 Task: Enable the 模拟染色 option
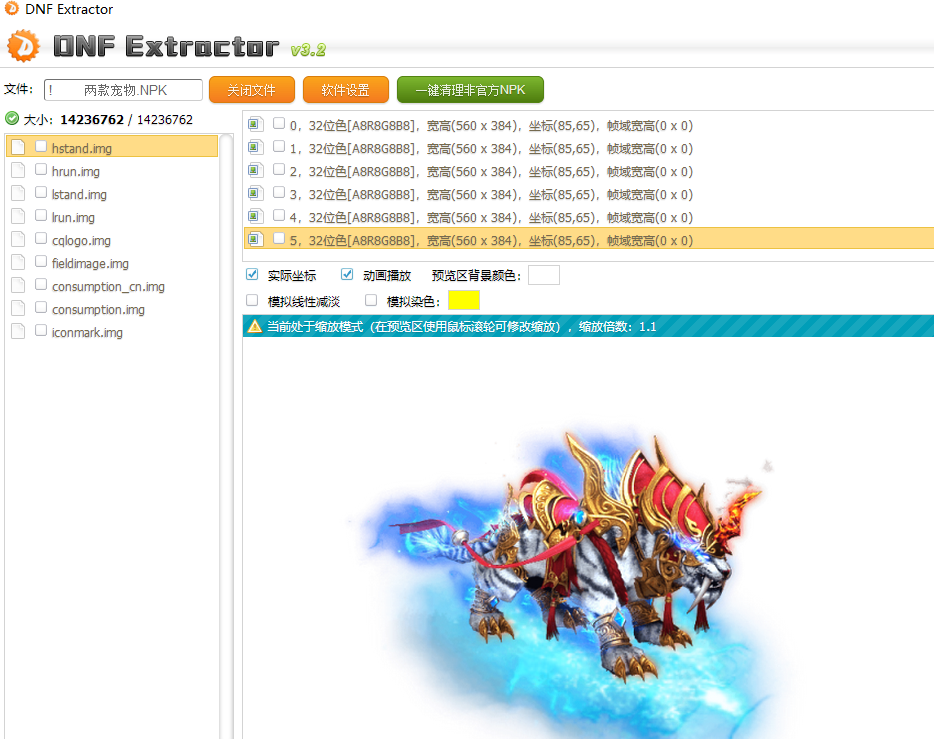click(x=371, y=300)
